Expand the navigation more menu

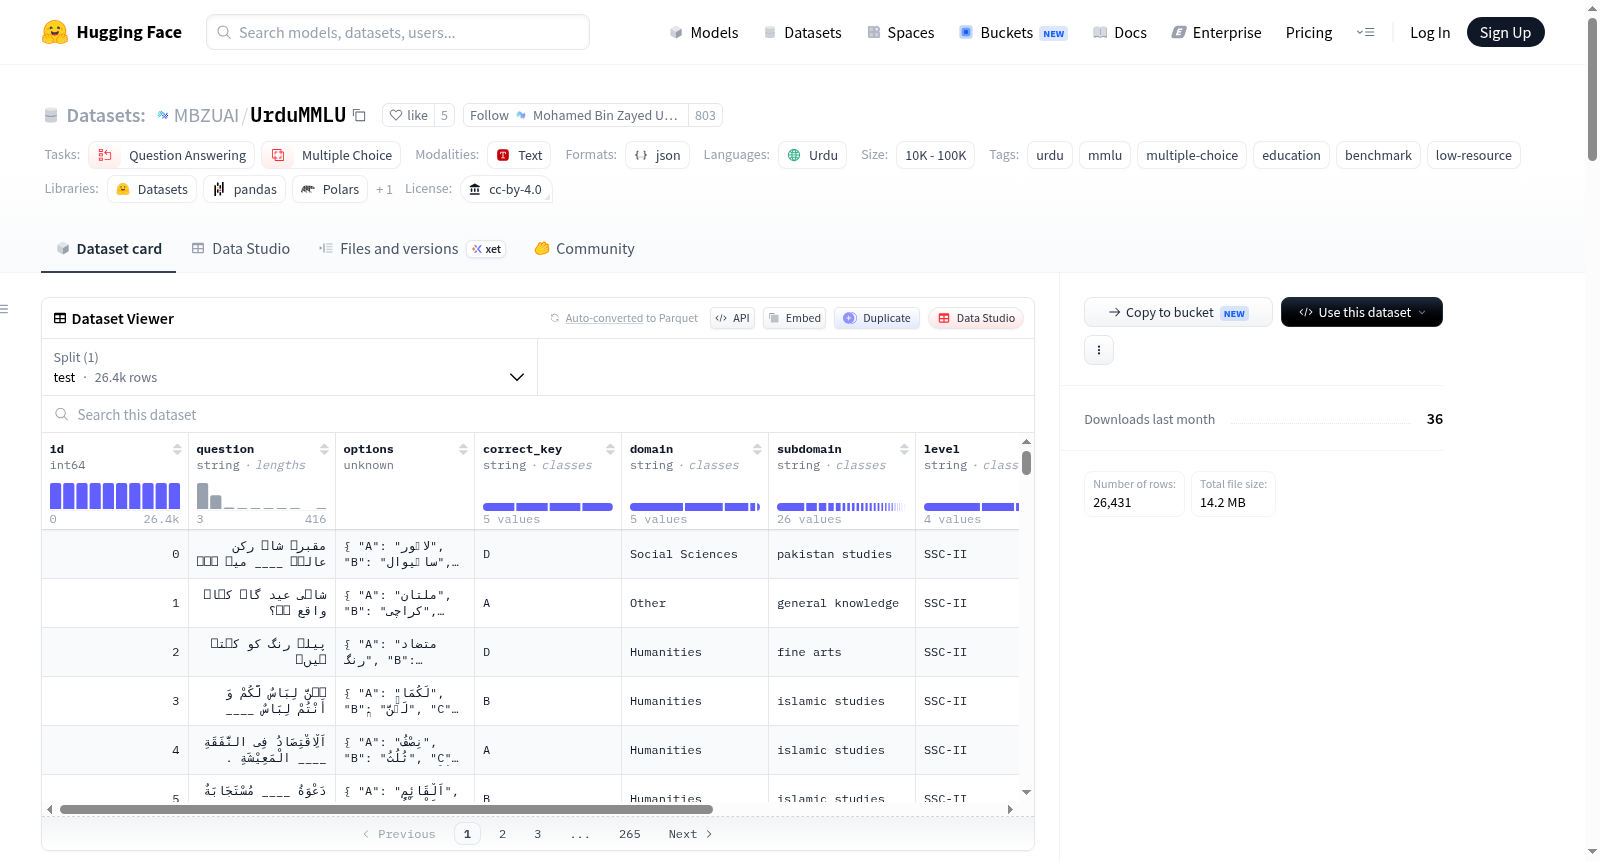[x=1365, y=32]
